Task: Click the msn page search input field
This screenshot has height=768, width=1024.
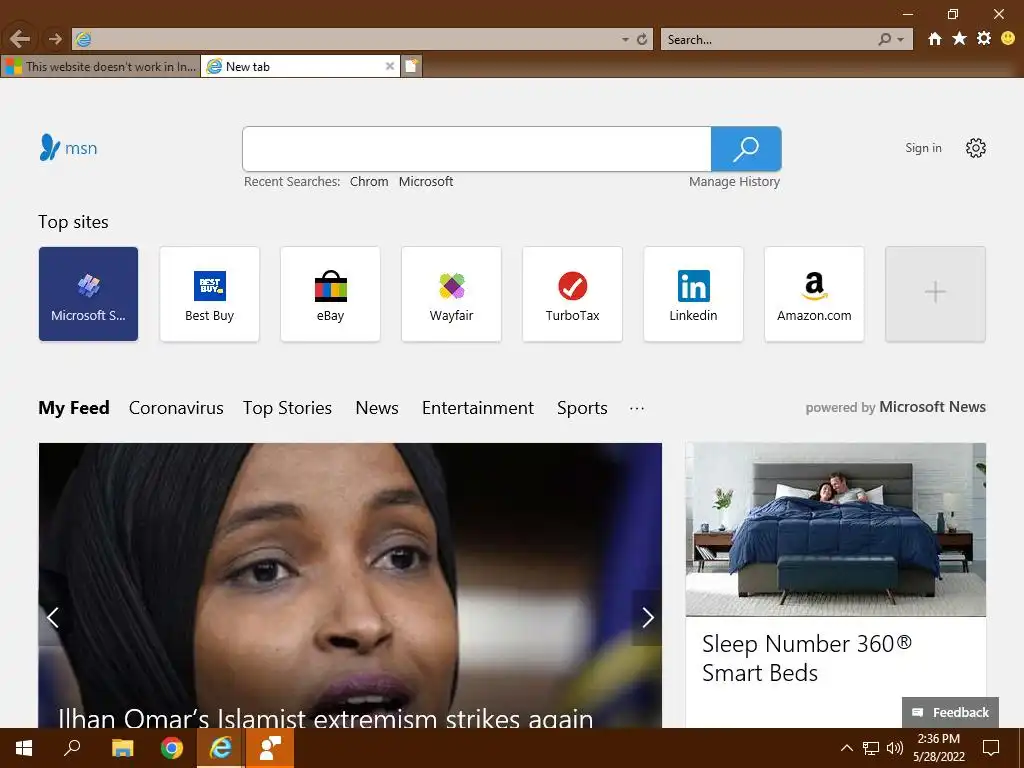Action: tap(477, 149)
